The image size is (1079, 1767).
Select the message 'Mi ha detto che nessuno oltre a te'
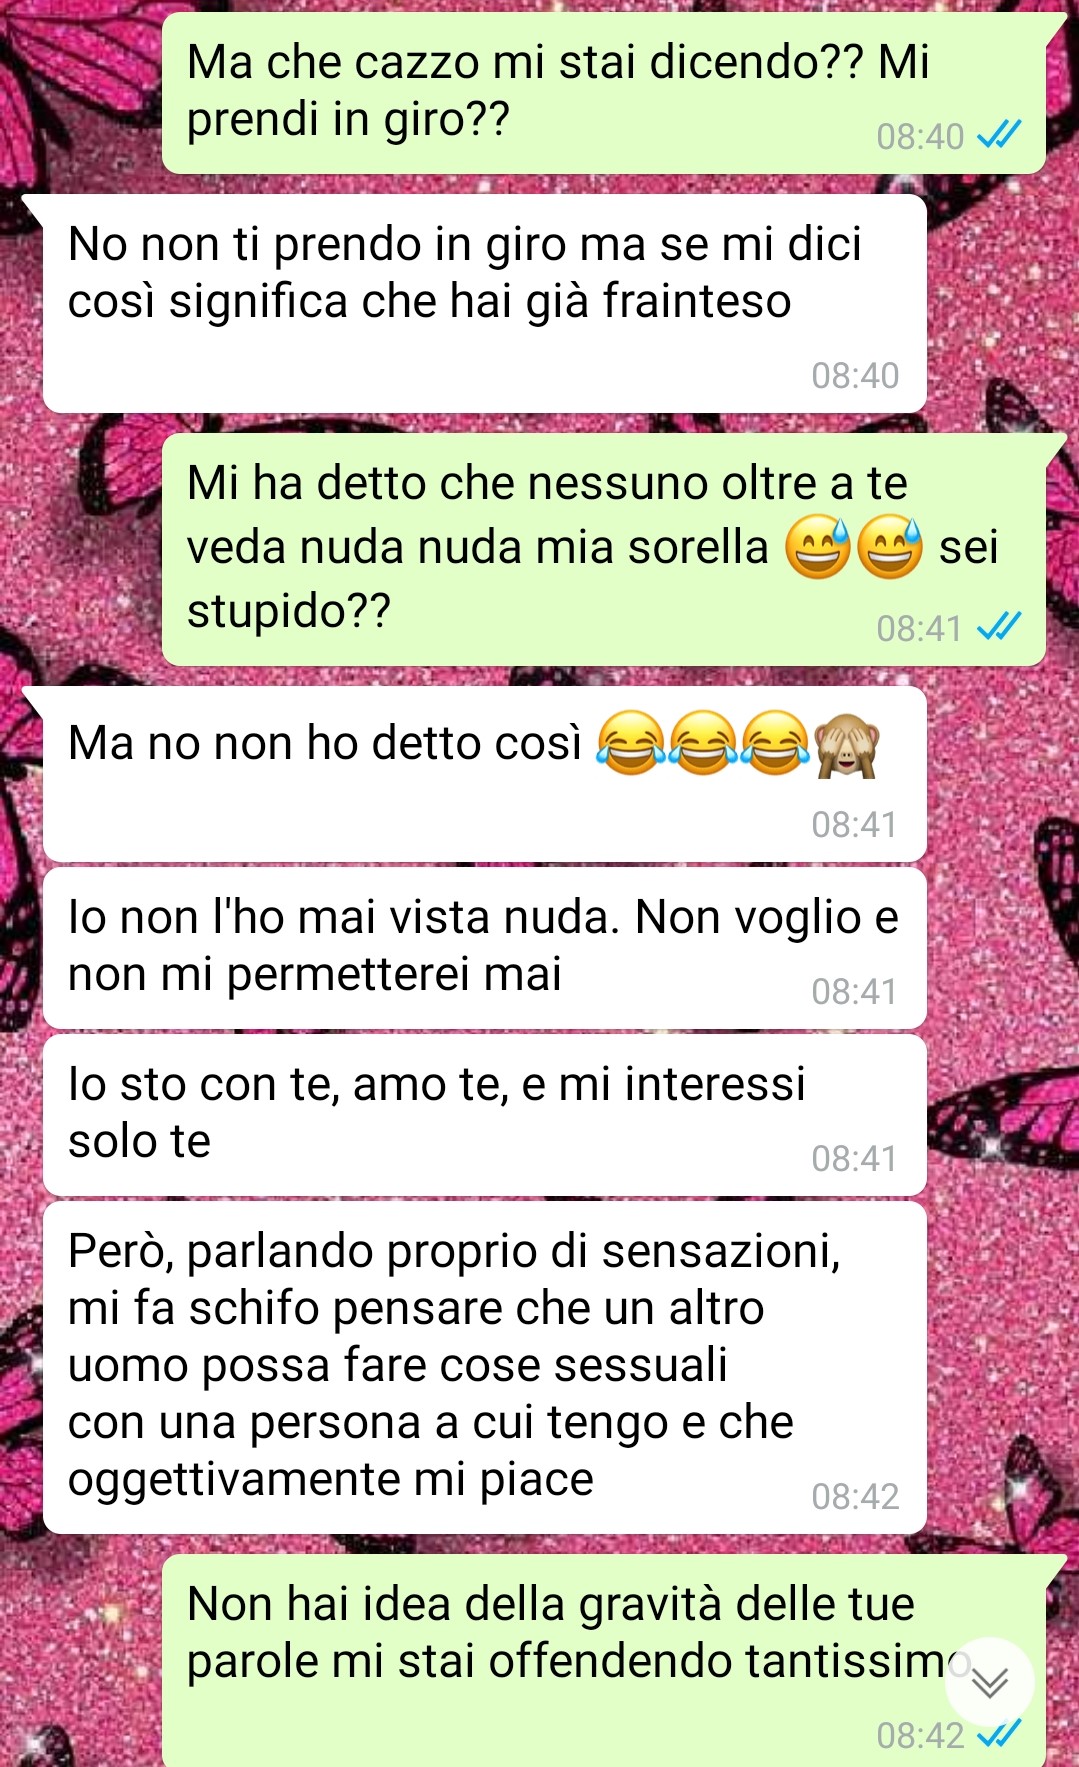point(604,549)
